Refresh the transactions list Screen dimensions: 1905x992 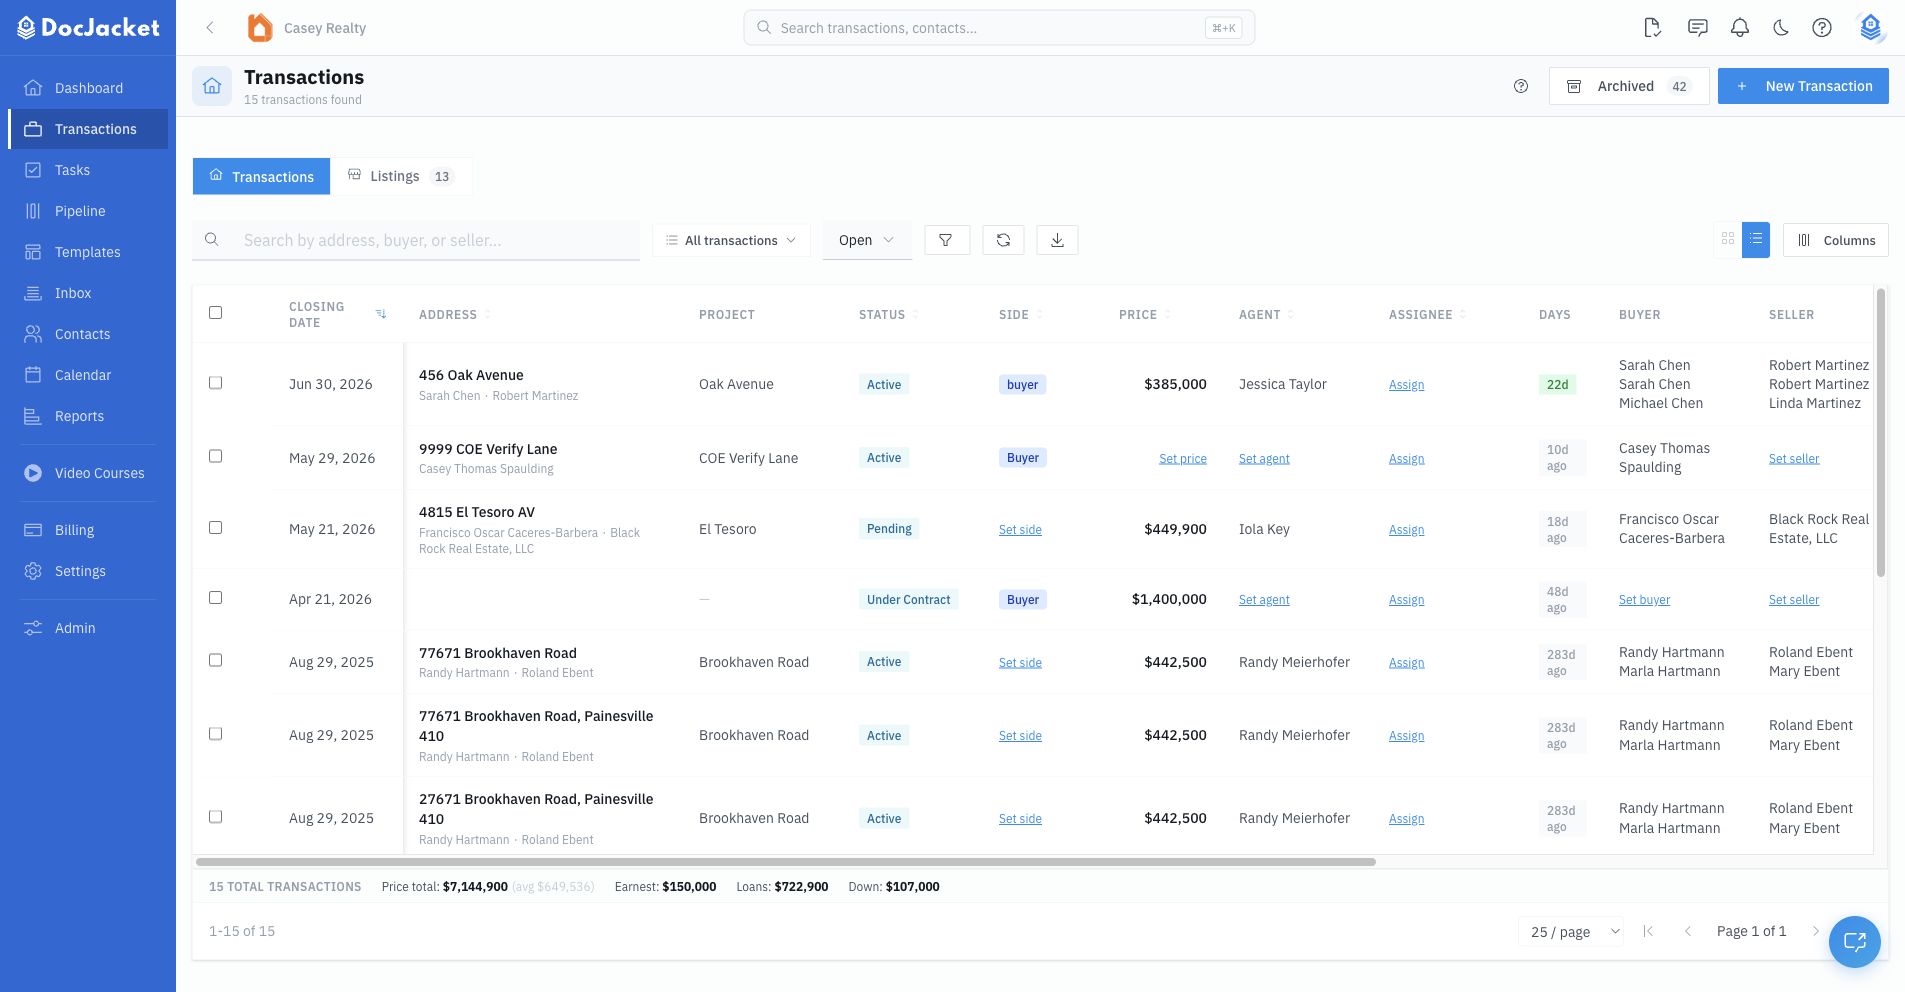pos(1003,240)
